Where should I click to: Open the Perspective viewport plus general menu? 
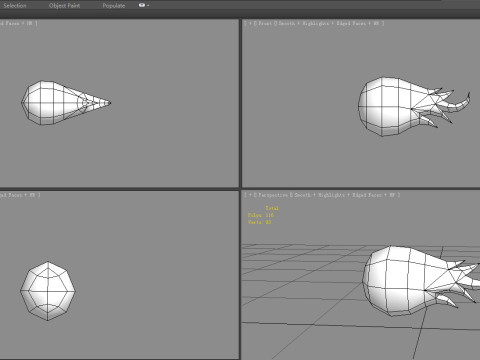[x=250, y=195]
